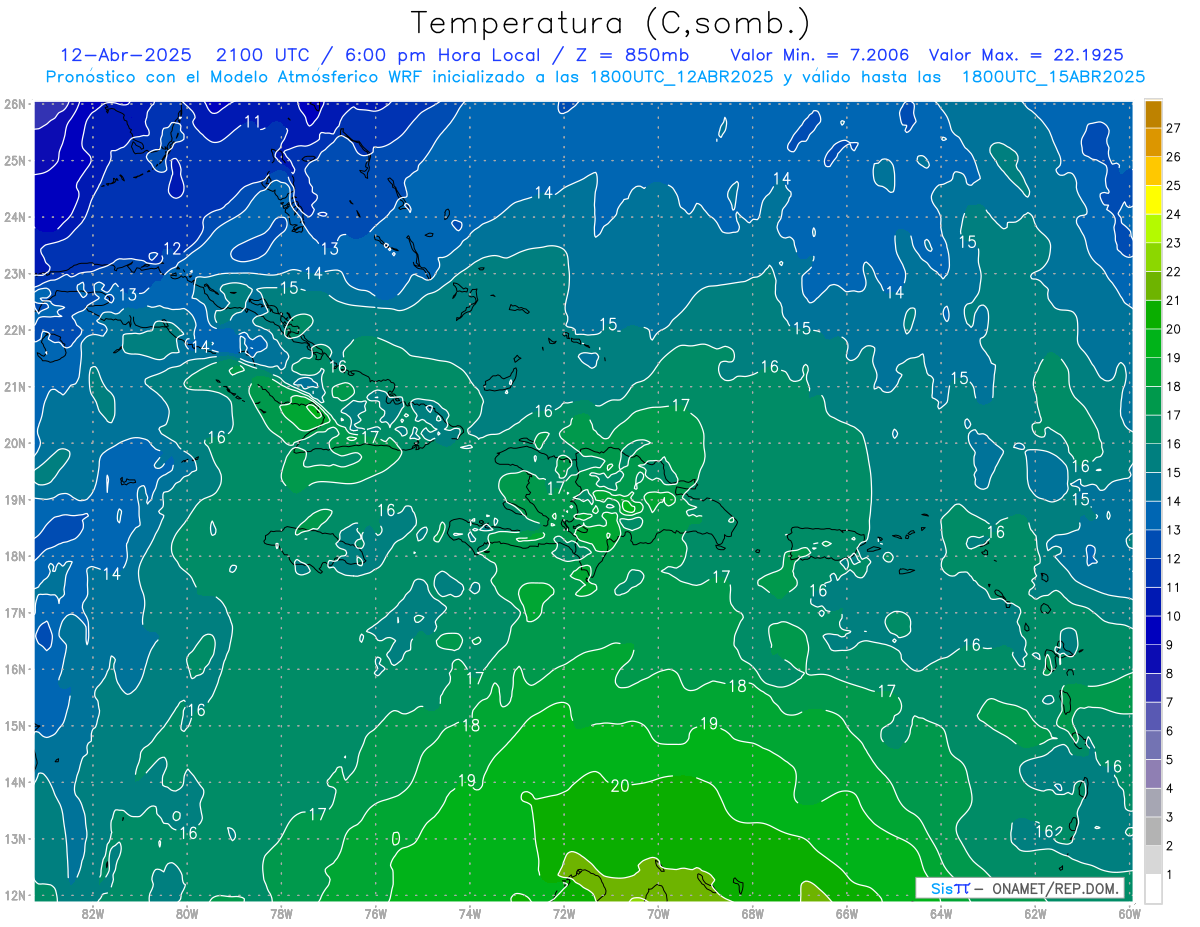Image resolution: width=1200 pixels, height=927 pixels.
Task: Select the "18N" latitude axis label
Action: point(14,556)
